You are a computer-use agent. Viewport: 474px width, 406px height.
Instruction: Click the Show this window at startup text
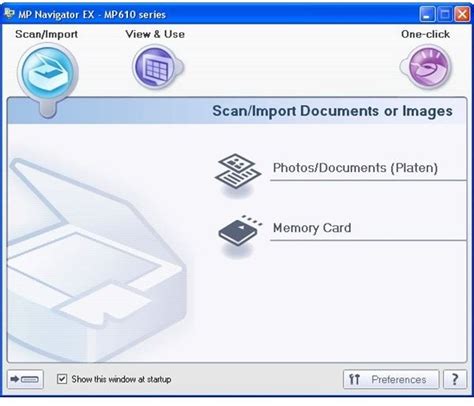point(121,379)
